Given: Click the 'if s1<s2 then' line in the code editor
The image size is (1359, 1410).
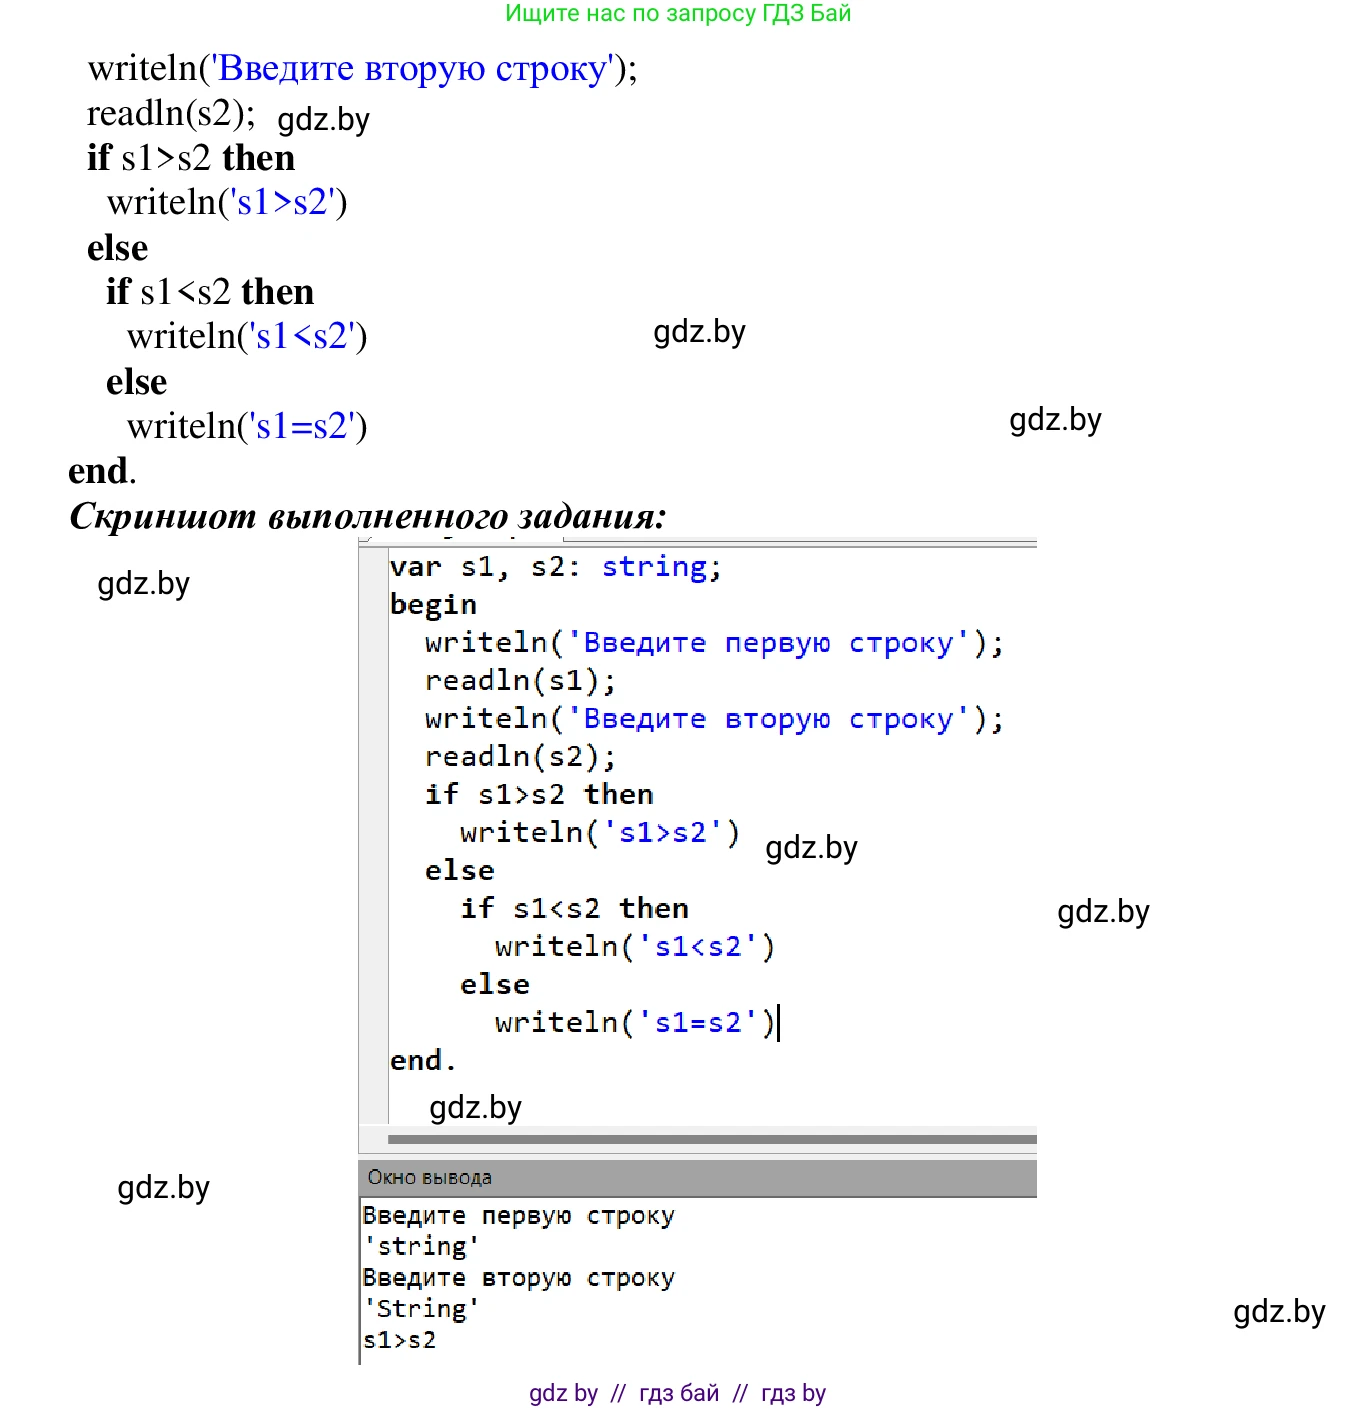Looking at the screenshot, I should (574, 909).
